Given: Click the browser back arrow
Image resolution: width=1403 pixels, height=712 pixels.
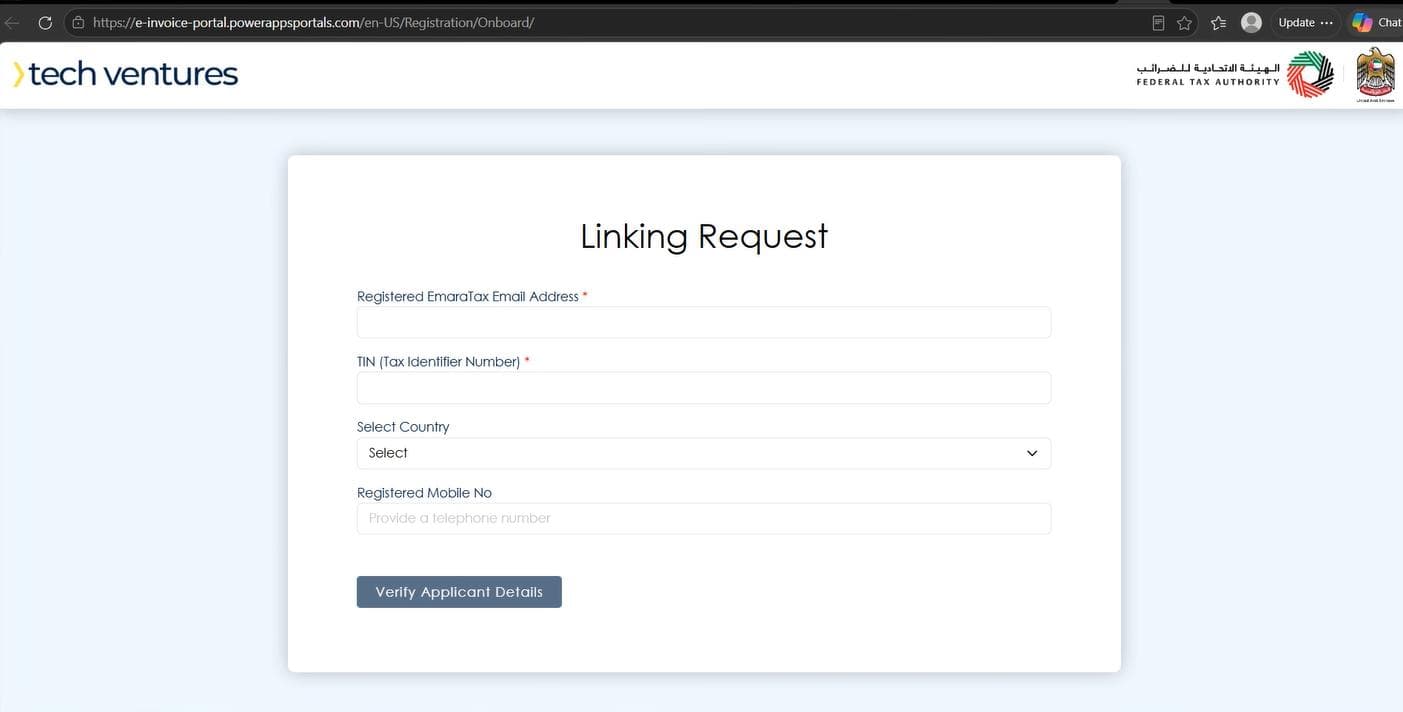Looking at the screenshot, I should 12,22.
